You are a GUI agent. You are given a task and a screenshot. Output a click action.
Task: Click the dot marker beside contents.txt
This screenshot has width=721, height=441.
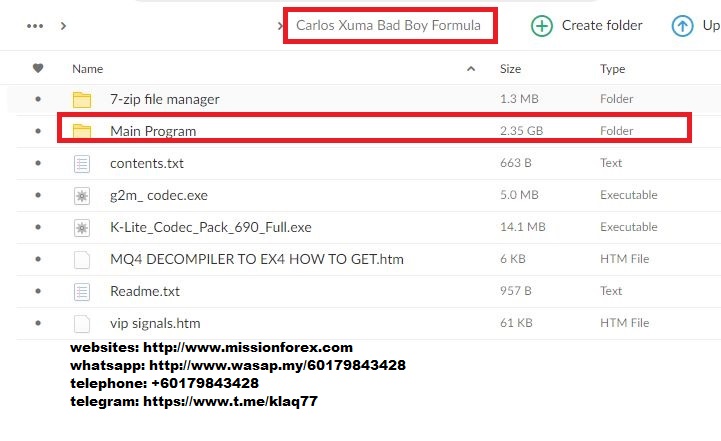pos(38,163)
